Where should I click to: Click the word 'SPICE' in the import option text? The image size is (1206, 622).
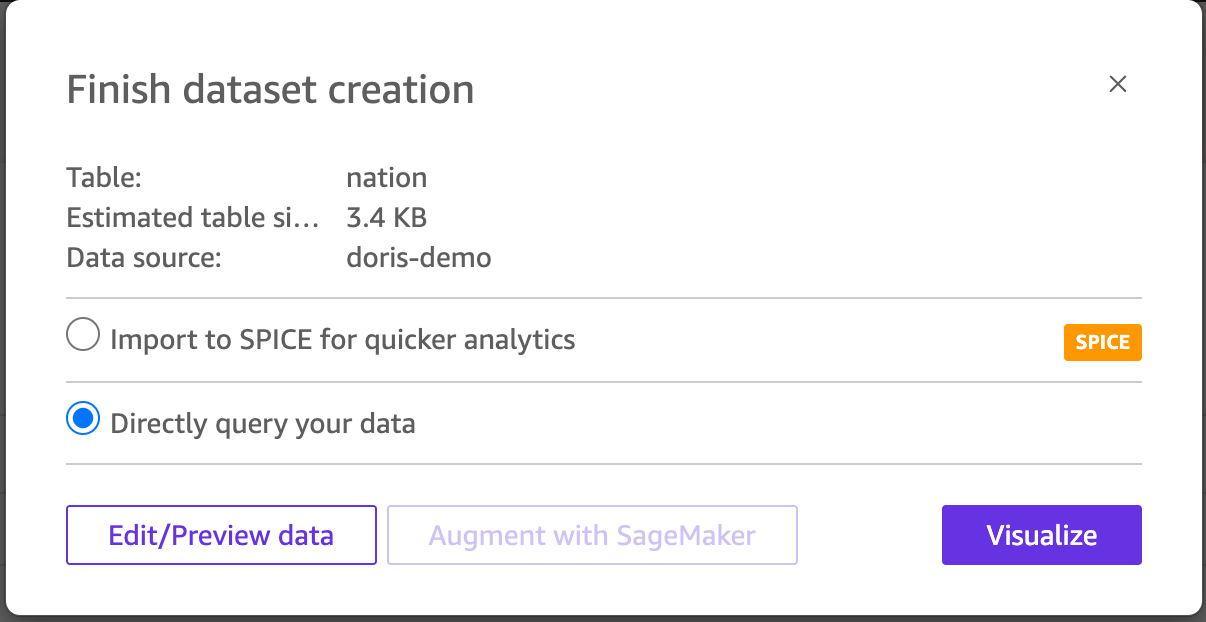point(276,340)
